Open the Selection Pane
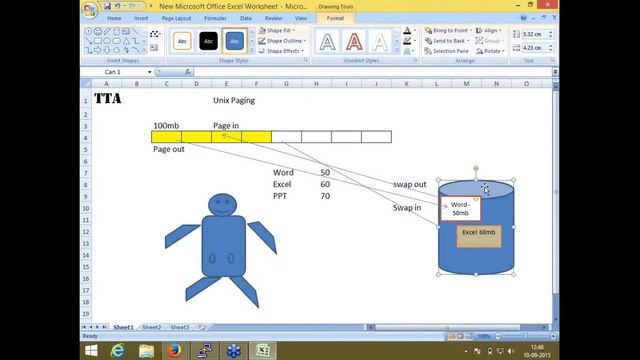This screenshot has width=640, height=360. tap(447, 51)
